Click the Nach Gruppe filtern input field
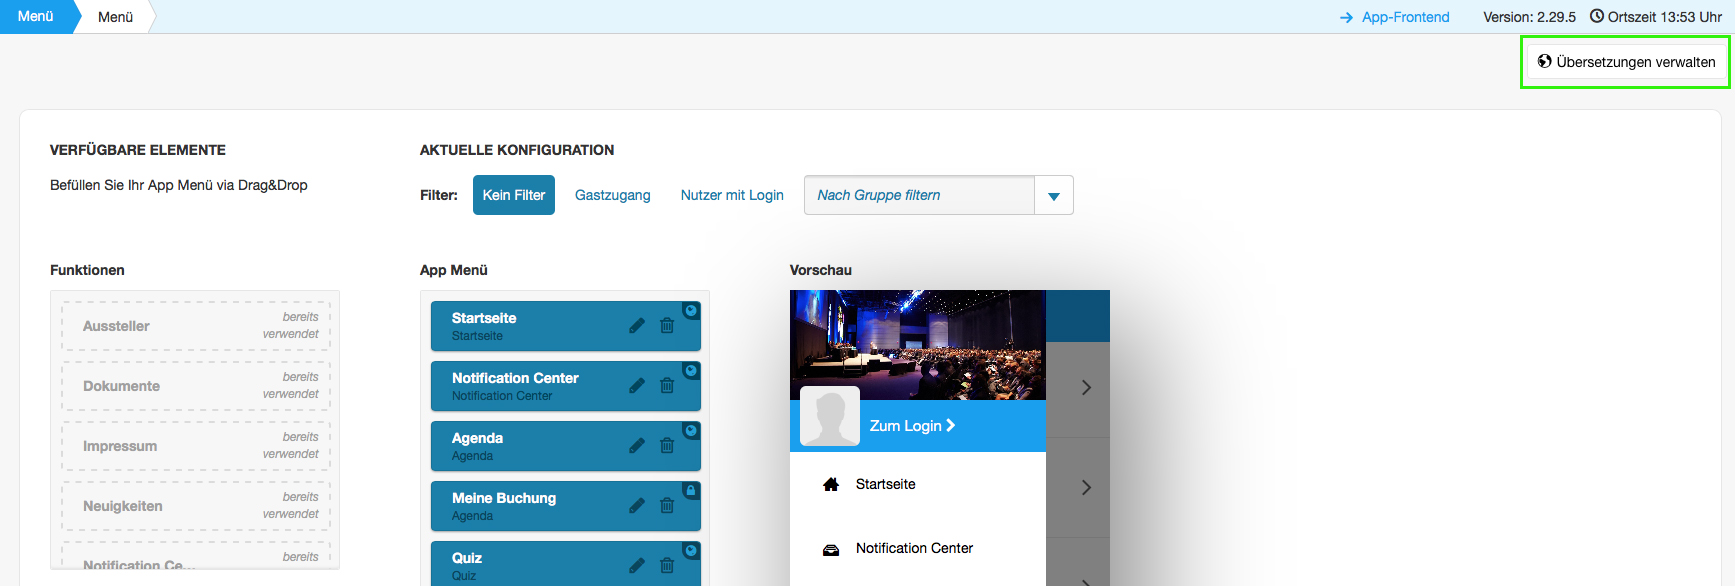 [x=920, y=195]
